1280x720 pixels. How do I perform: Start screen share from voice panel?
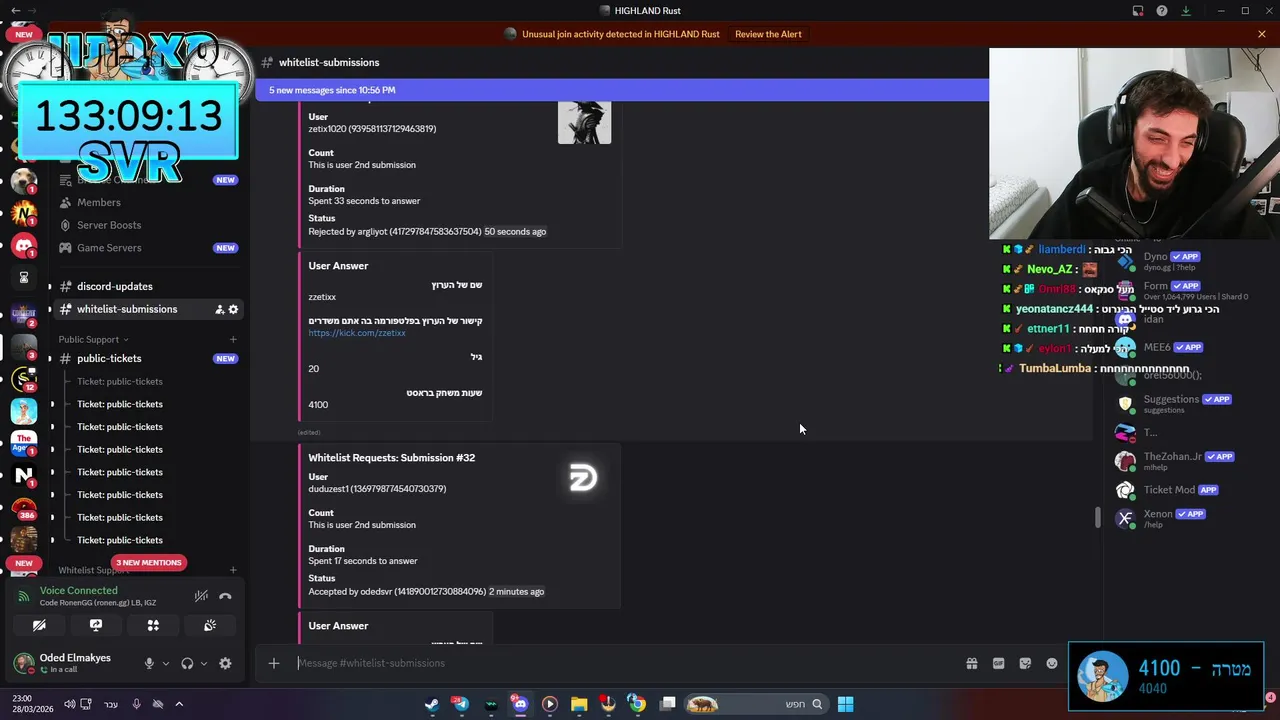tap(96, 625)
